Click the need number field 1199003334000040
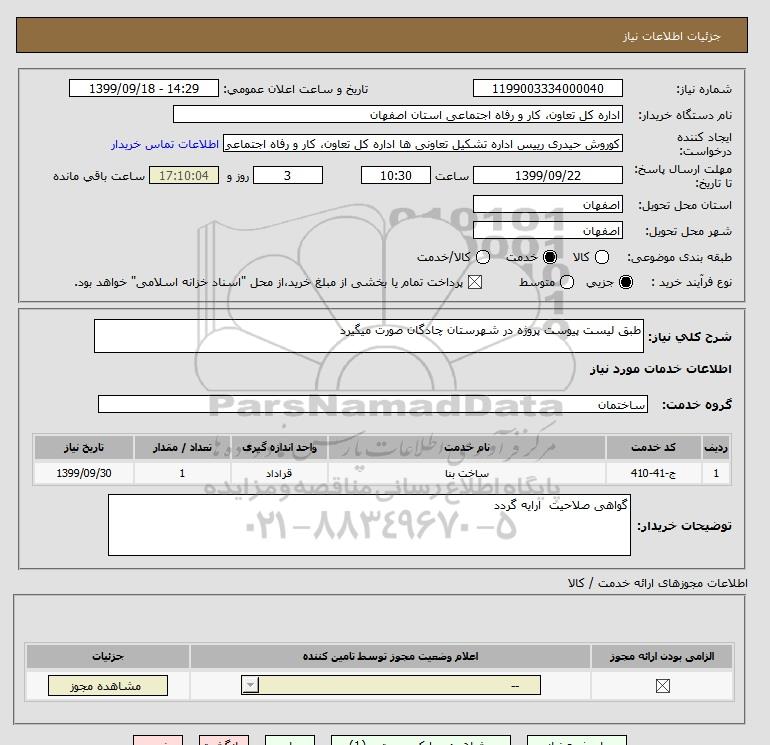Viewport: 770px width, 745px height. (548, 89)
